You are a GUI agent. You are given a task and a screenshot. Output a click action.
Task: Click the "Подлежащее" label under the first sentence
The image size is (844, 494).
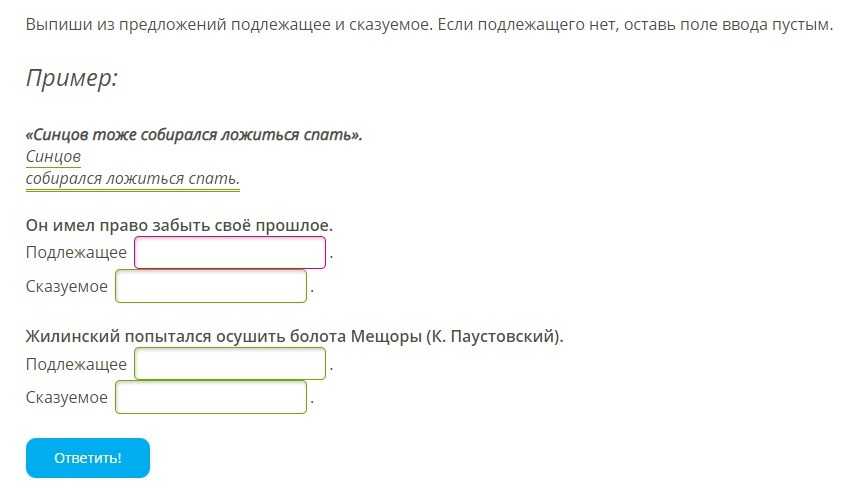76,252
